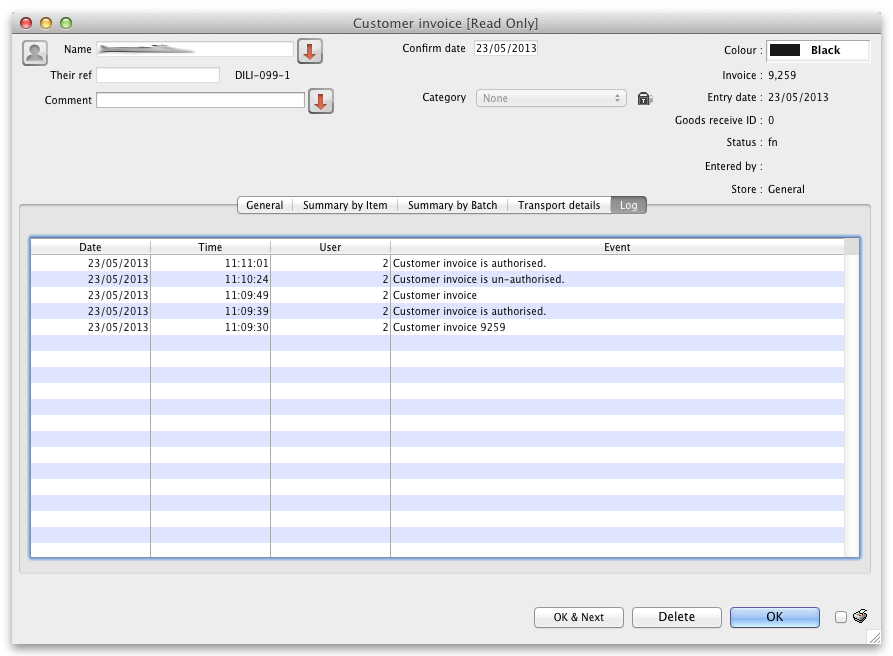Image resolution: width=893 pixels, height=656 pixels.
Task: Open the Summary by Item tab
Action: (345, 205)
